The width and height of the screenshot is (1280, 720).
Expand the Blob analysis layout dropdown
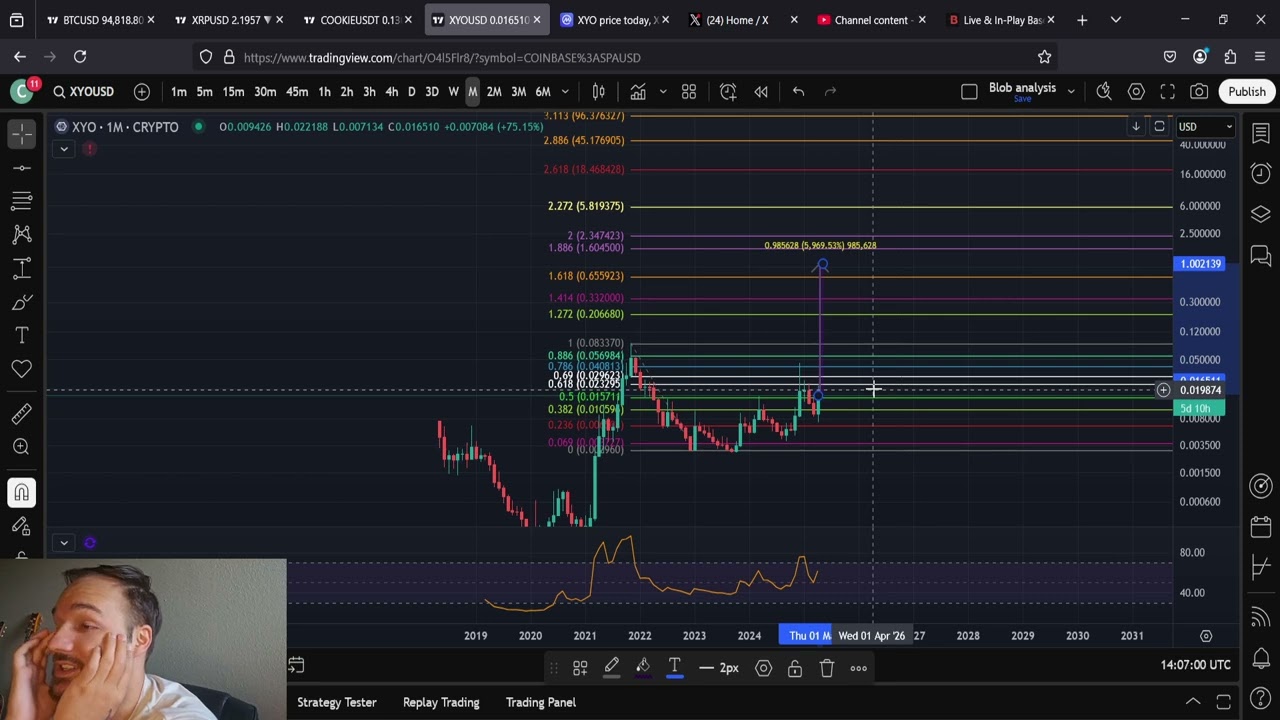[x=1071, y=92]
